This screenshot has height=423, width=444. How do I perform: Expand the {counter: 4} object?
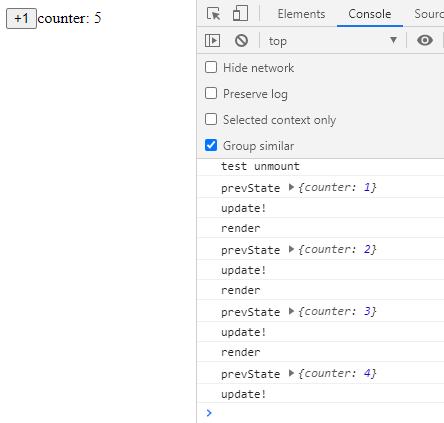click(291, 373)
